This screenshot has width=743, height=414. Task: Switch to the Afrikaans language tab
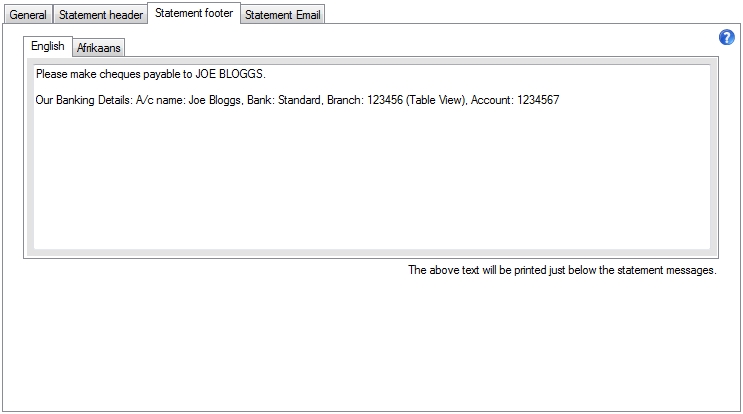pos(99,48)
